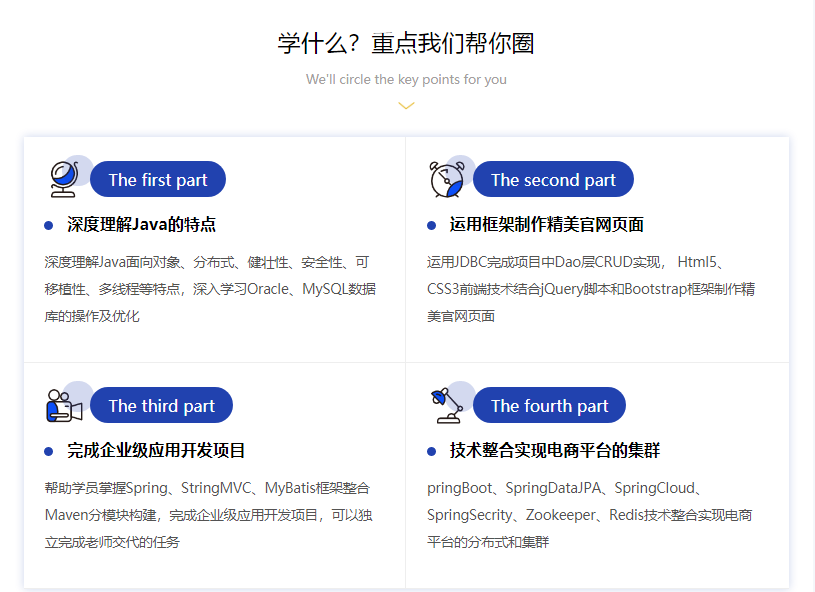Click the JDBC and Bootstrap description paragraph
Image resolution: width=815 pixels, height=592 pixels.
pos(590,289)
